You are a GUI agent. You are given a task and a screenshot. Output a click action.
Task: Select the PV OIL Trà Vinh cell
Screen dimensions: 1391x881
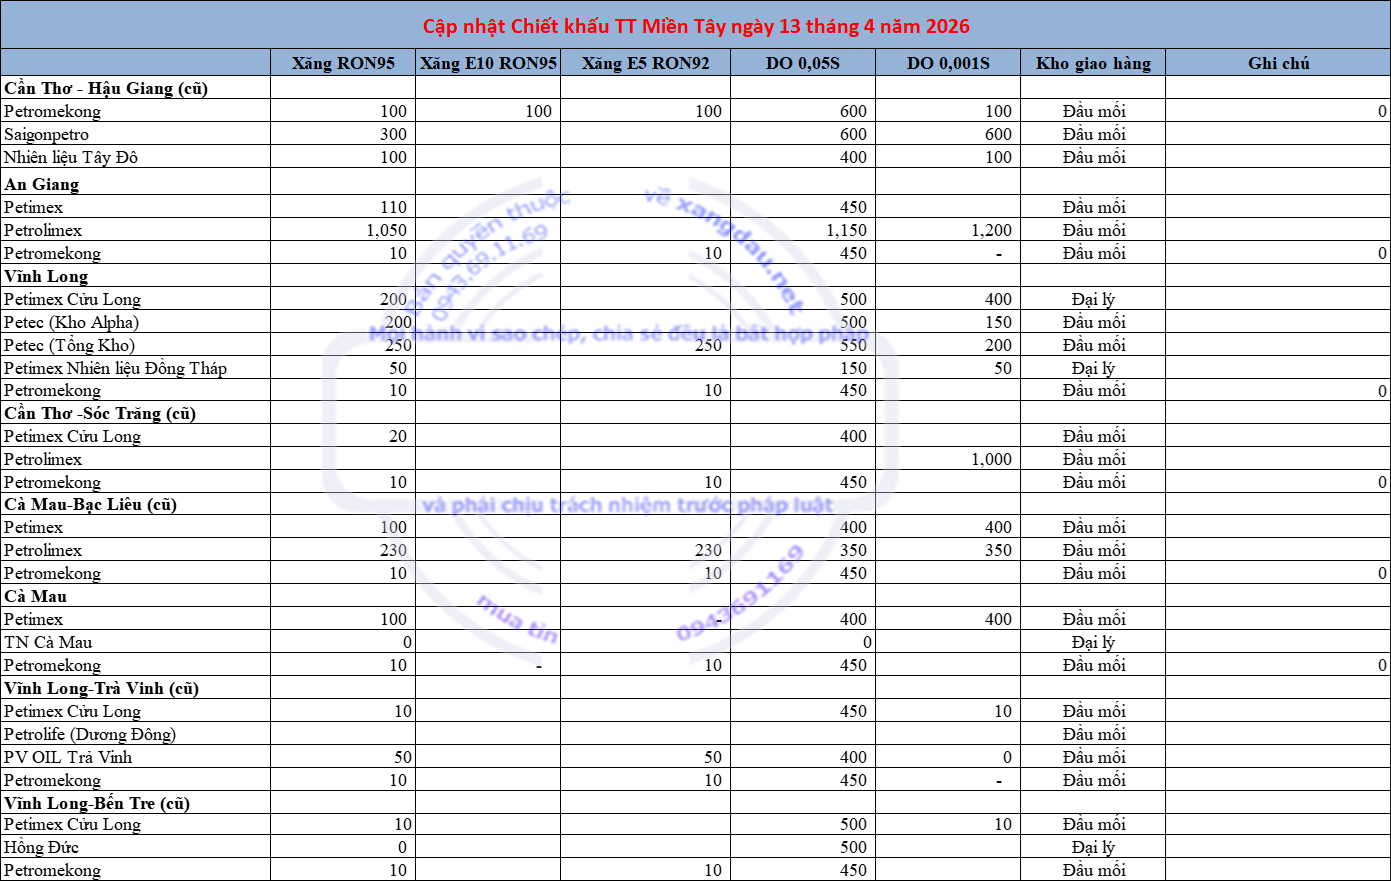click(68, 757)
